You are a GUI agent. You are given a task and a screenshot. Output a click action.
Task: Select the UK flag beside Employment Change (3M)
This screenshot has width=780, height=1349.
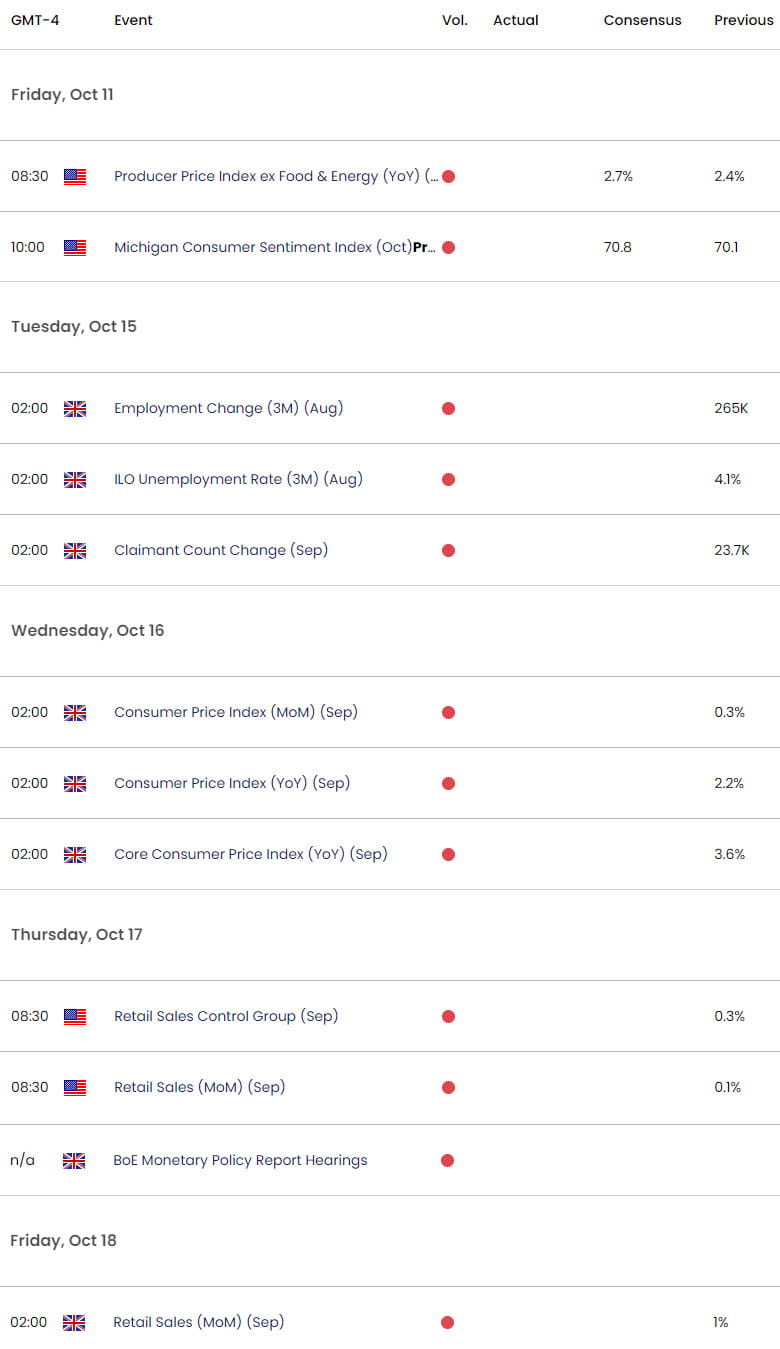(x=75, y=408)
